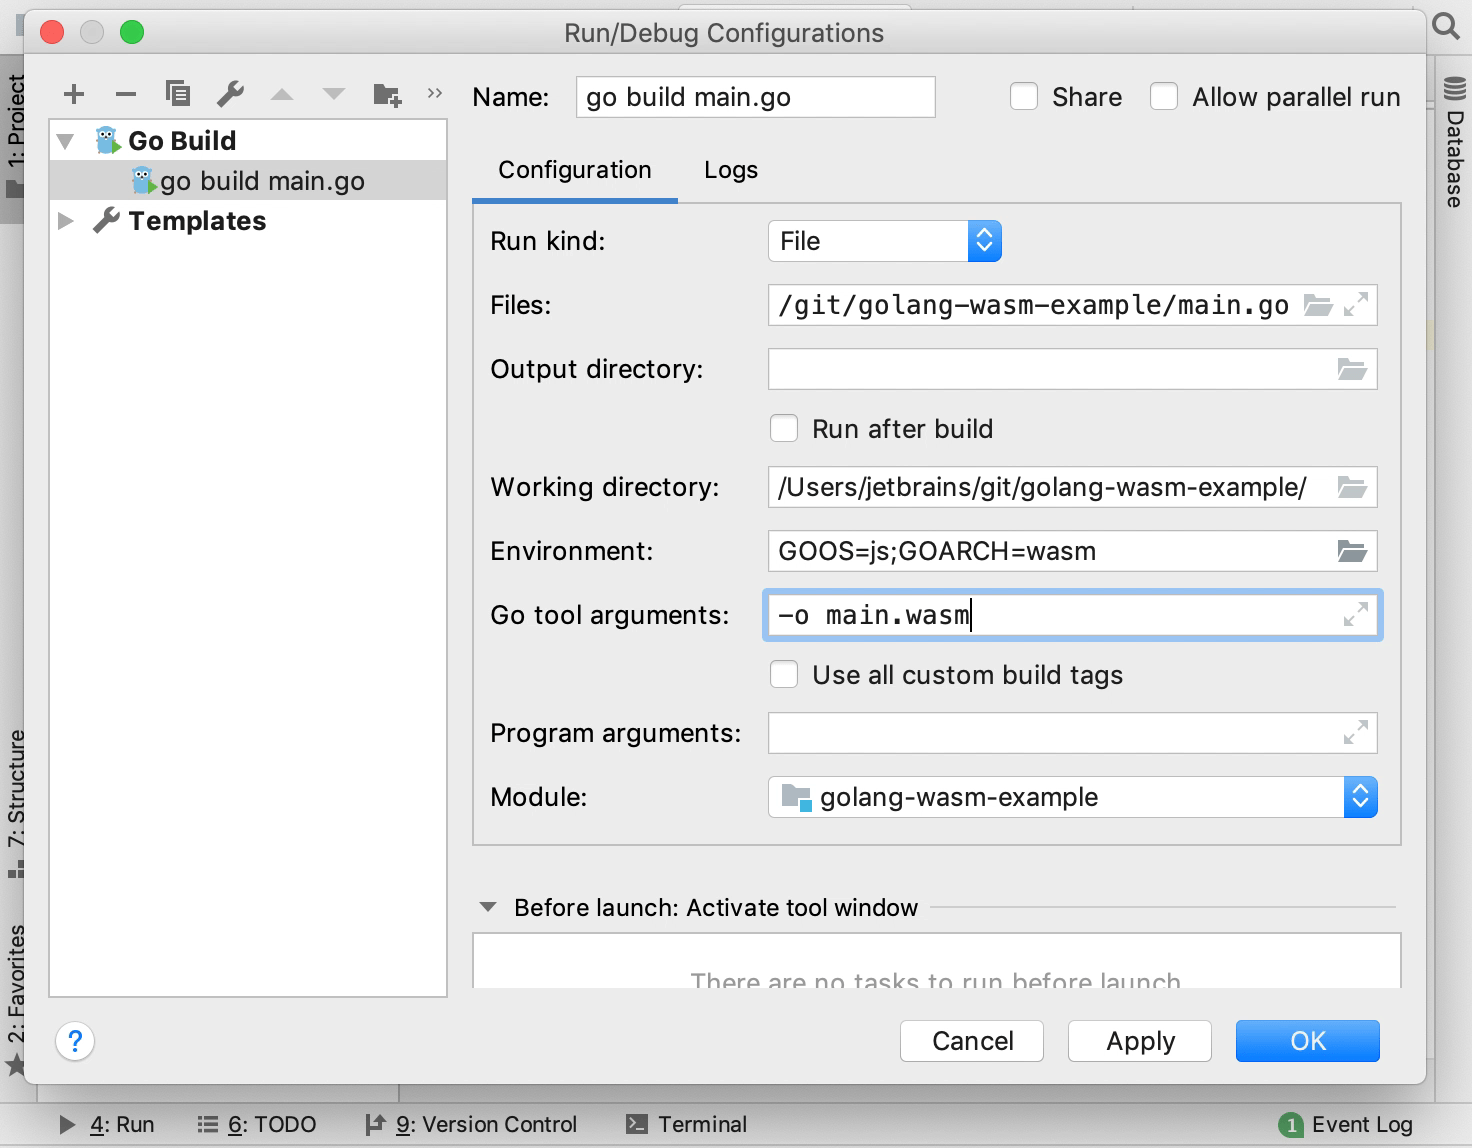Enable the Share checkbox
The image size is (1472, 1148).
1024,96
